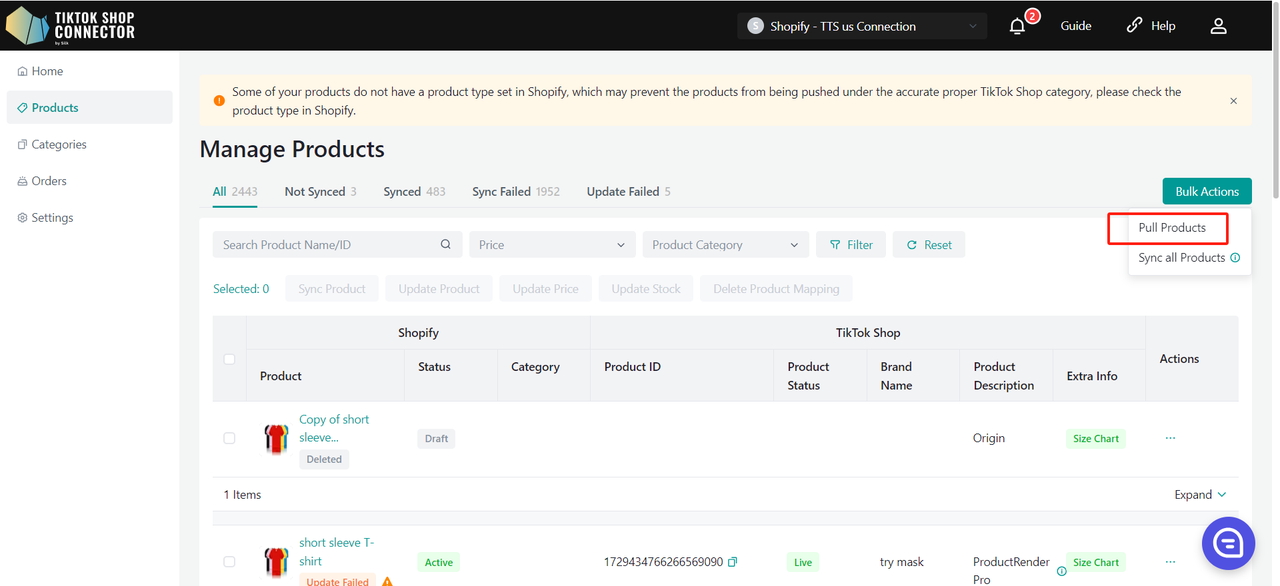Click info icon beside Sync all Products
This screenshot has height=586, width=1280.
(x=1235, y=258)
